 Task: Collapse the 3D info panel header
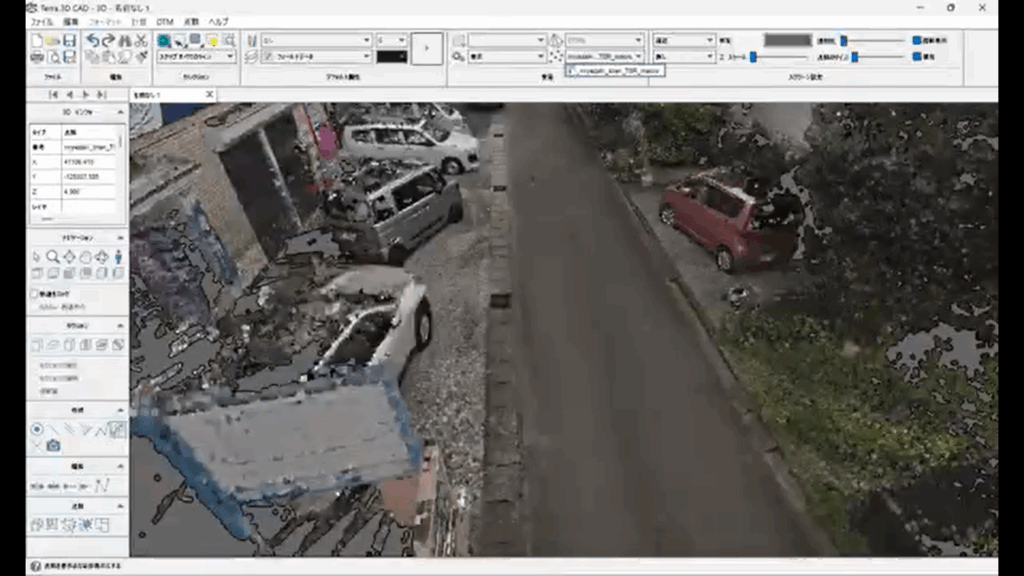pos(121,112)
